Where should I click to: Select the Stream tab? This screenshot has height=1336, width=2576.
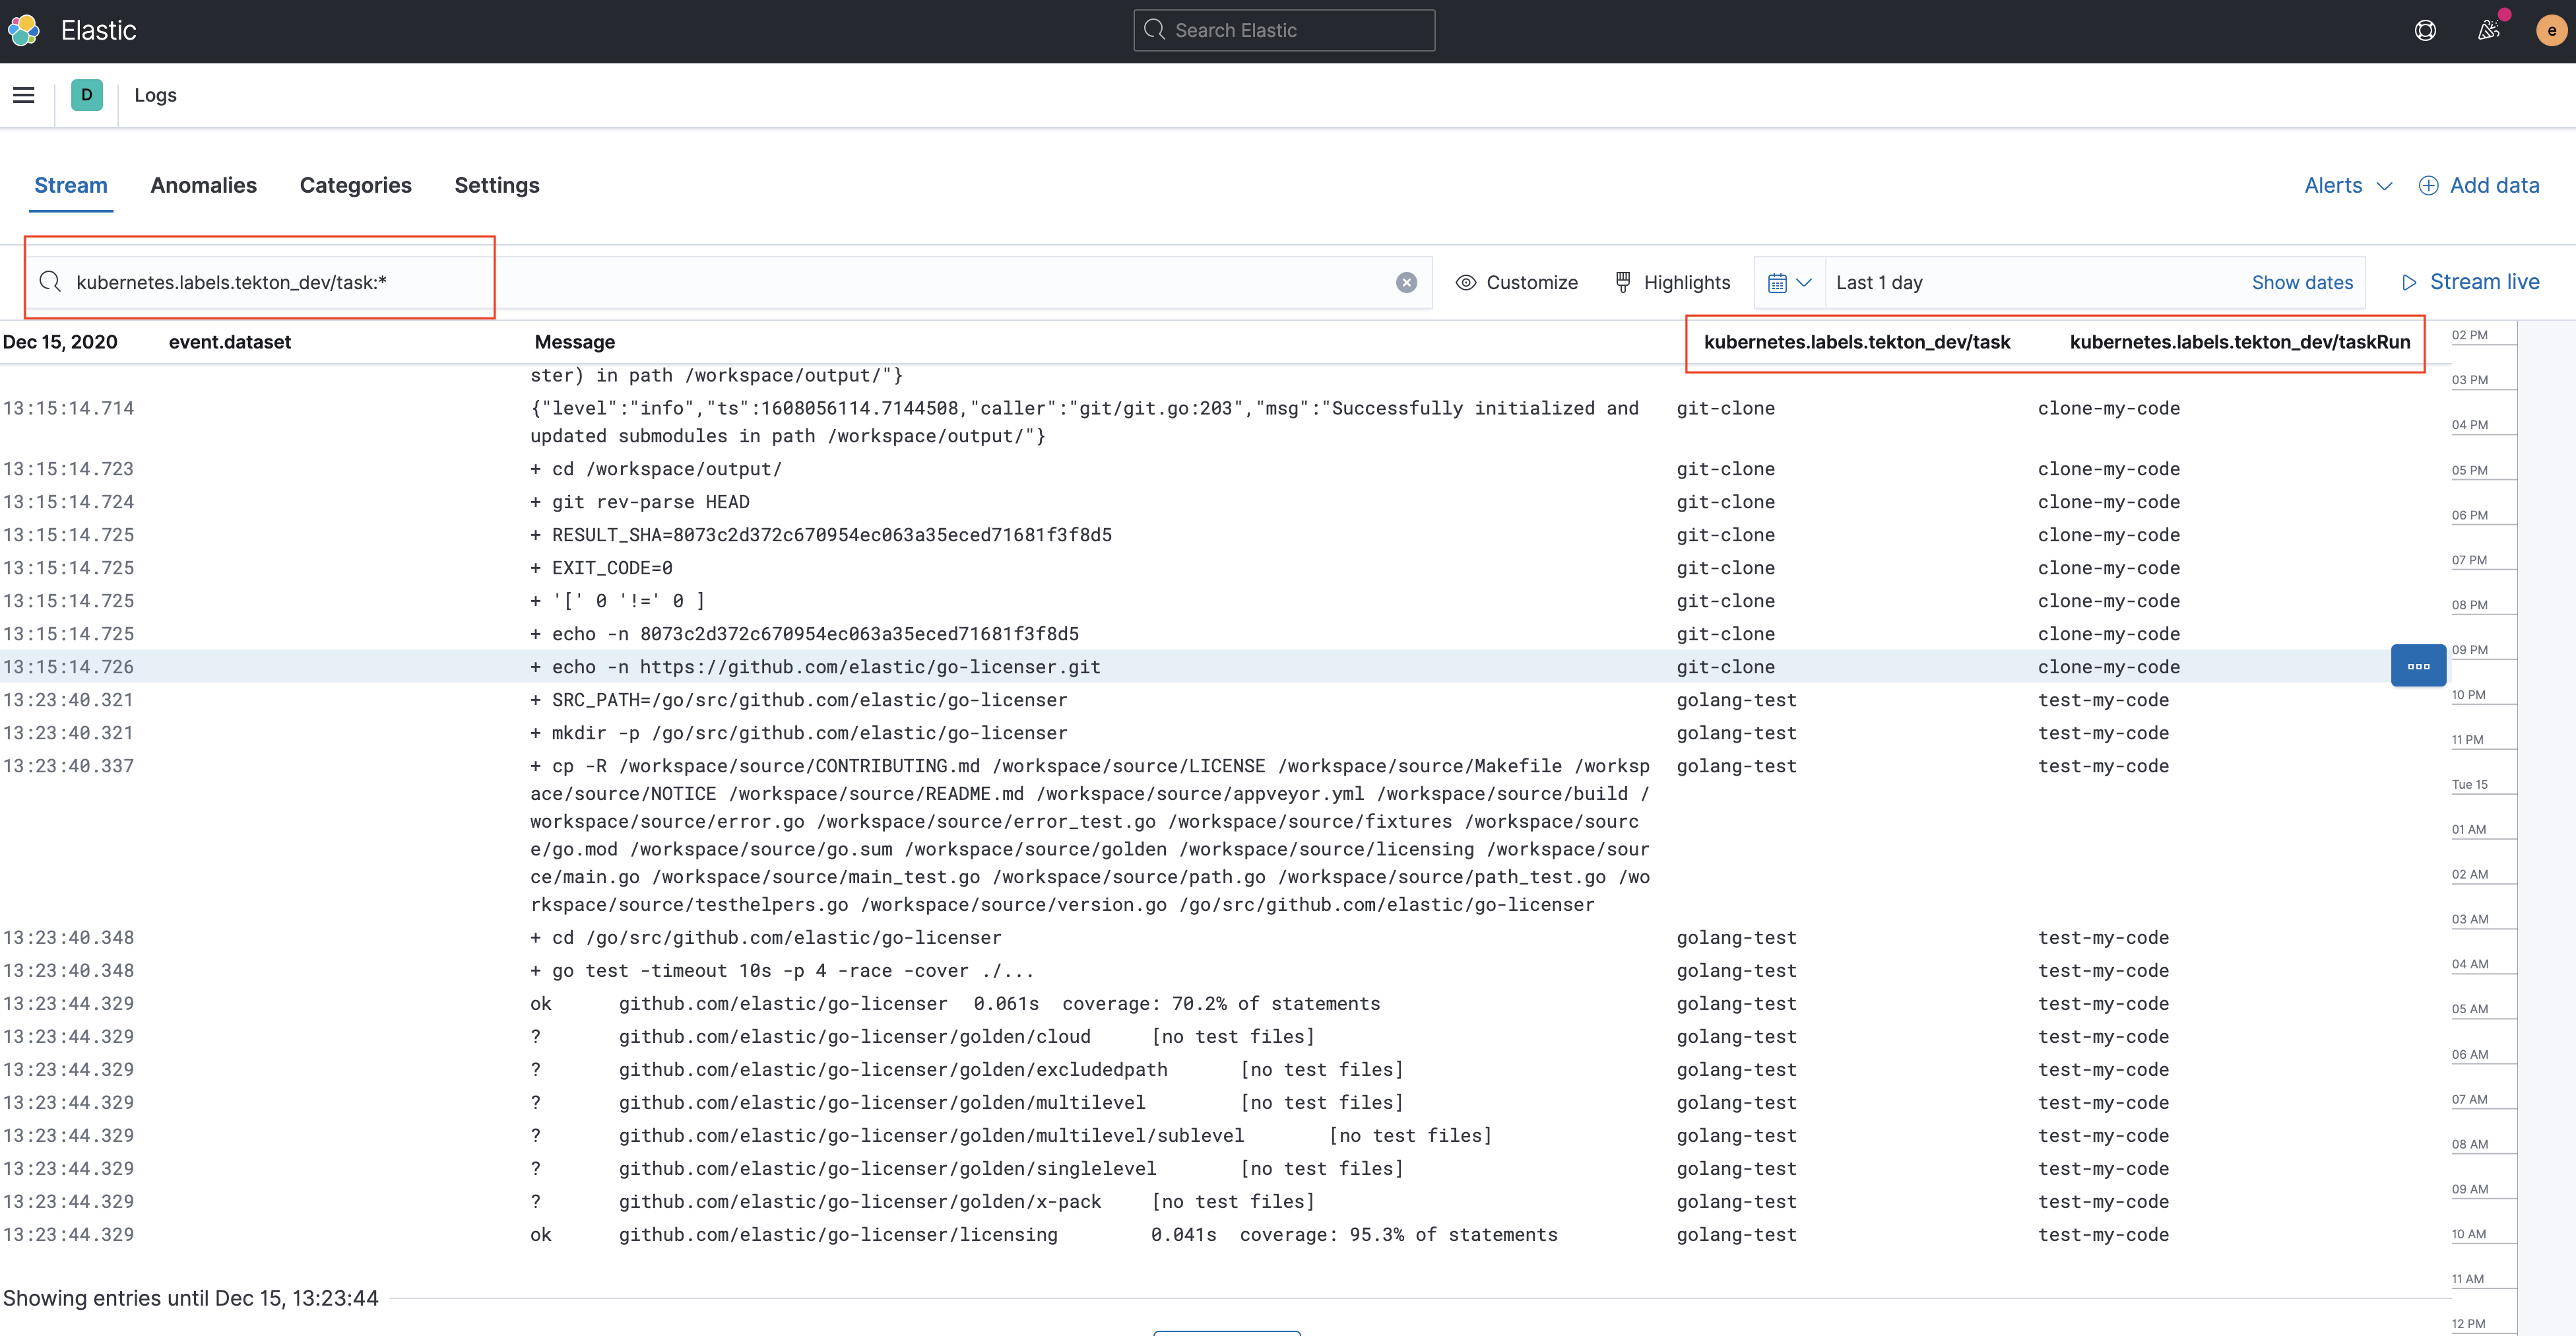tap(71, 184)
